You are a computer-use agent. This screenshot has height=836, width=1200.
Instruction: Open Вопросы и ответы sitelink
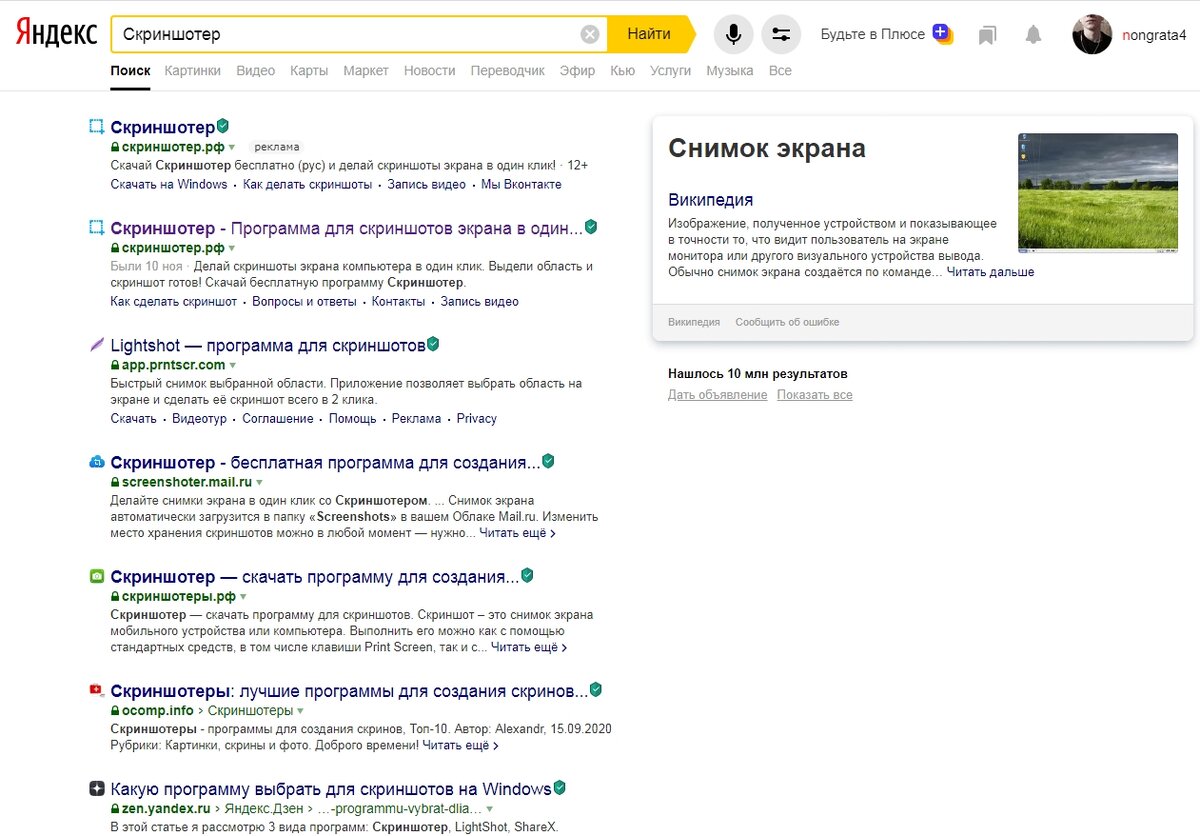304,302
